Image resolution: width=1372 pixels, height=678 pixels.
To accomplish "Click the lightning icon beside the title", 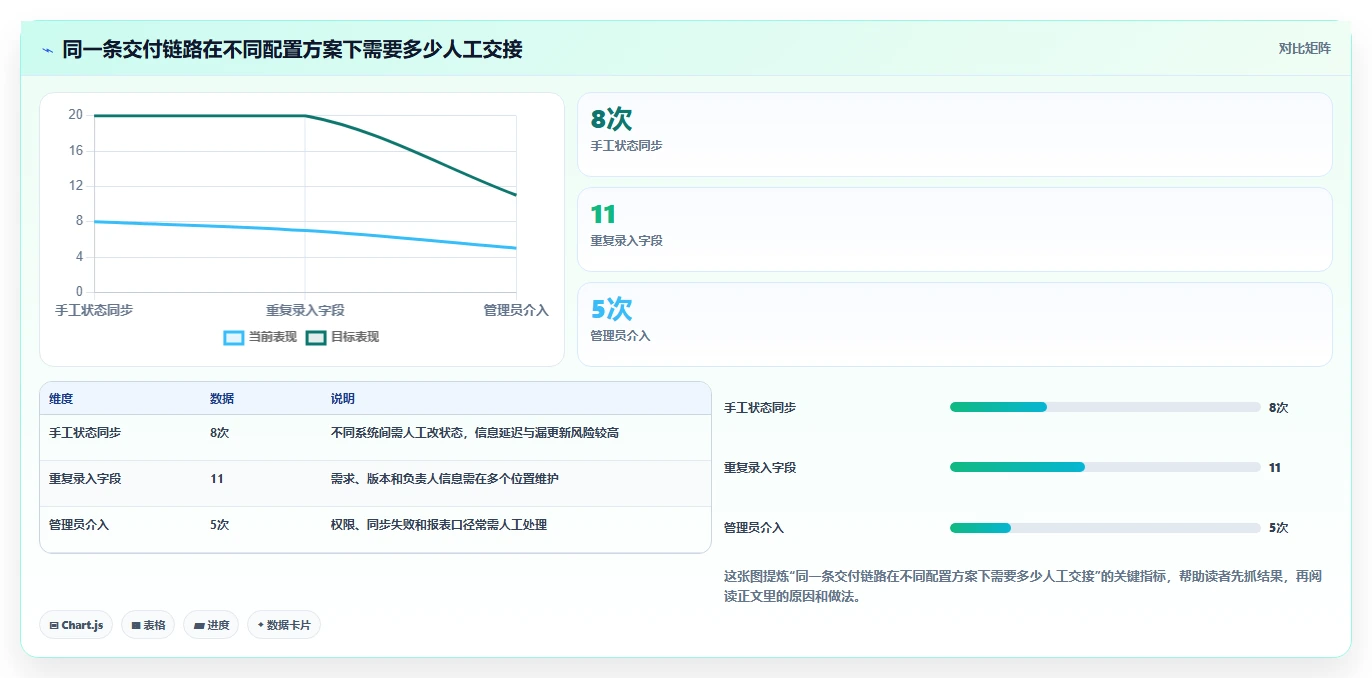I will pos(47,50).
